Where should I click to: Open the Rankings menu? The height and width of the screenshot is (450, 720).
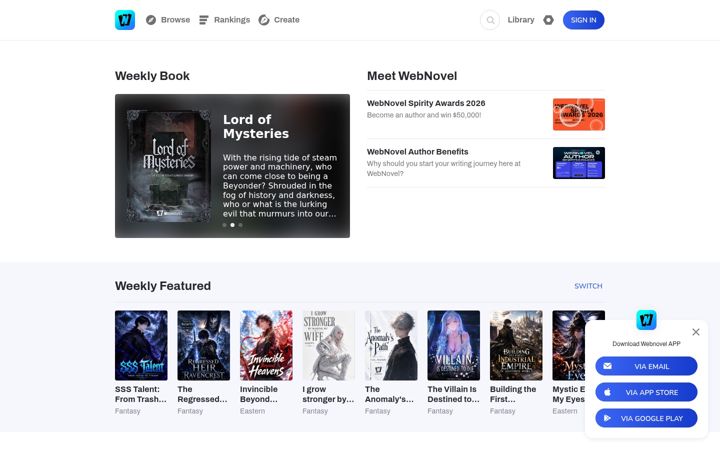coord(225,20)
